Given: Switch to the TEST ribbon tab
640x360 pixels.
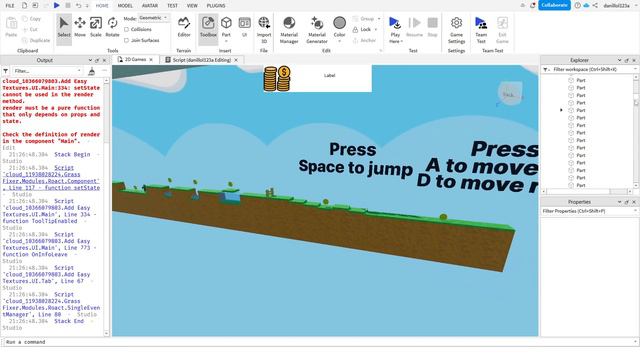Looking at the screenshot, I should coord(172,6).
